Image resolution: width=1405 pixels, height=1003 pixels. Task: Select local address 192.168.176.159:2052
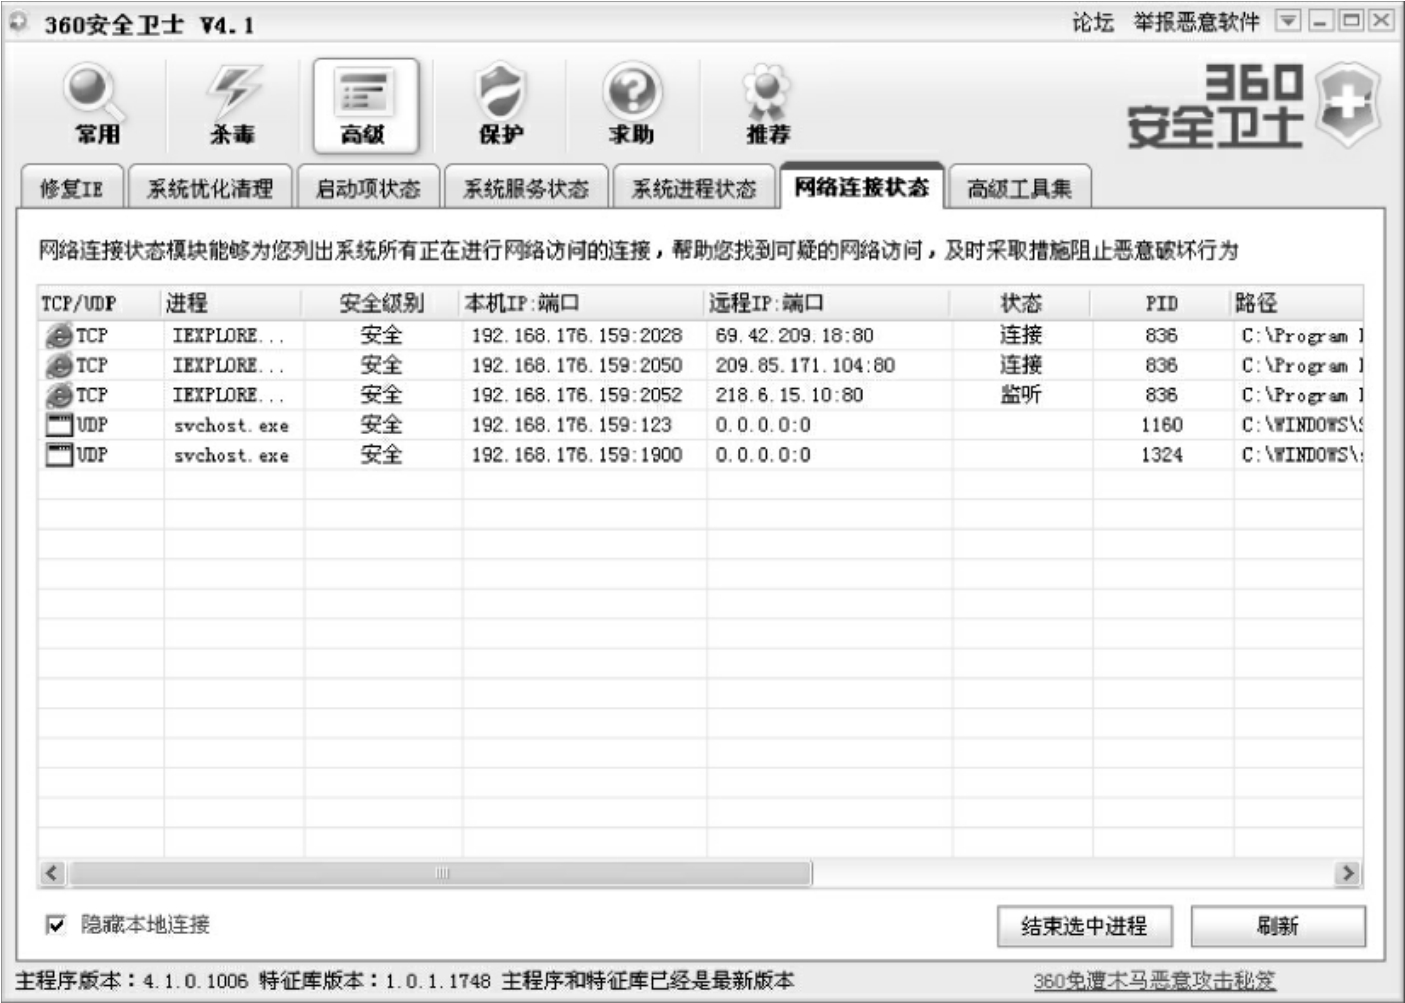click(x=577, y=396)
